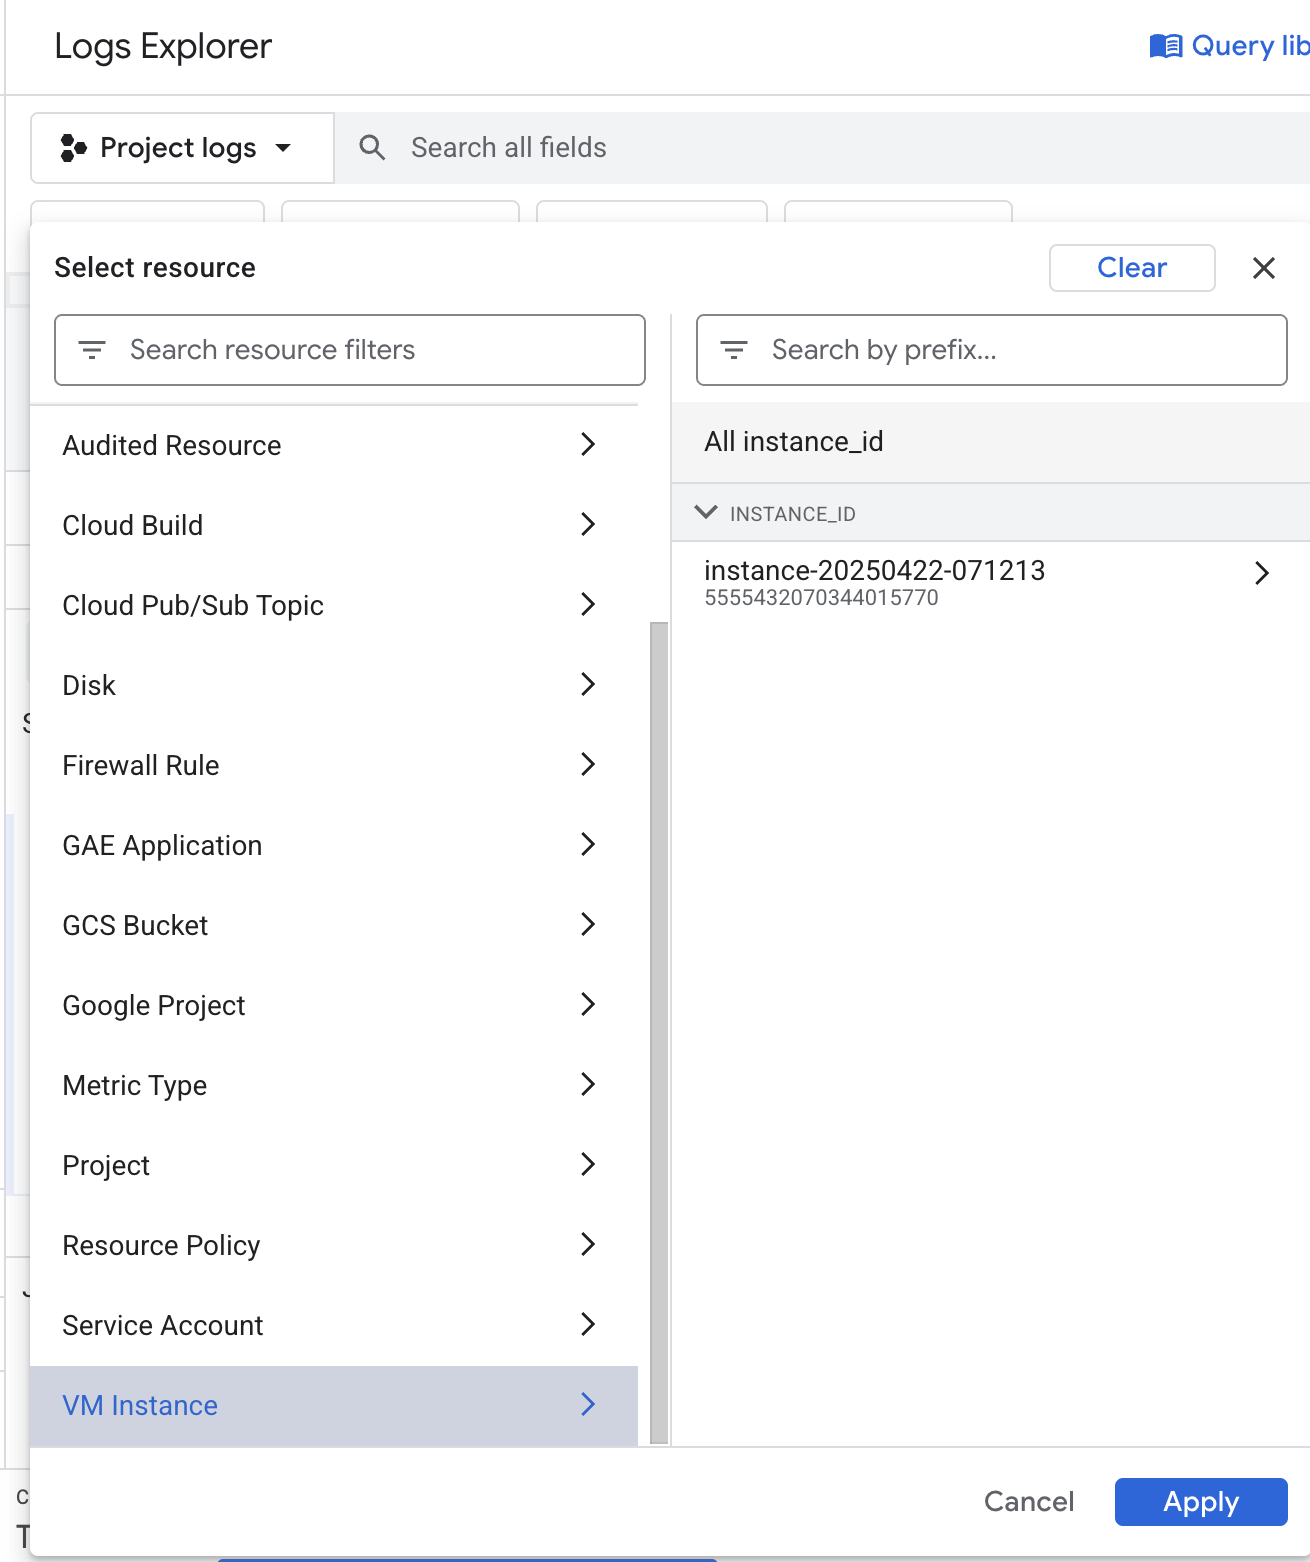Choose Project resource type
The width and height of the screenshot is (1310, 1562).
[334, 1165]
